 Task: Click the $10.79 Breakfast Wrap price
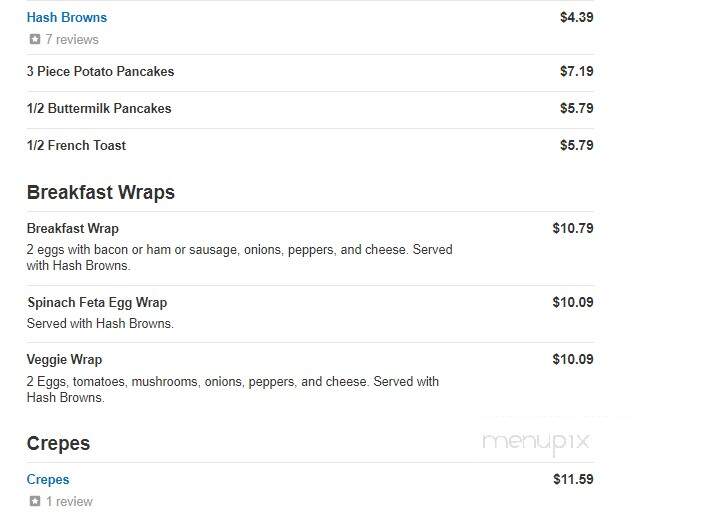click(573, 228)
